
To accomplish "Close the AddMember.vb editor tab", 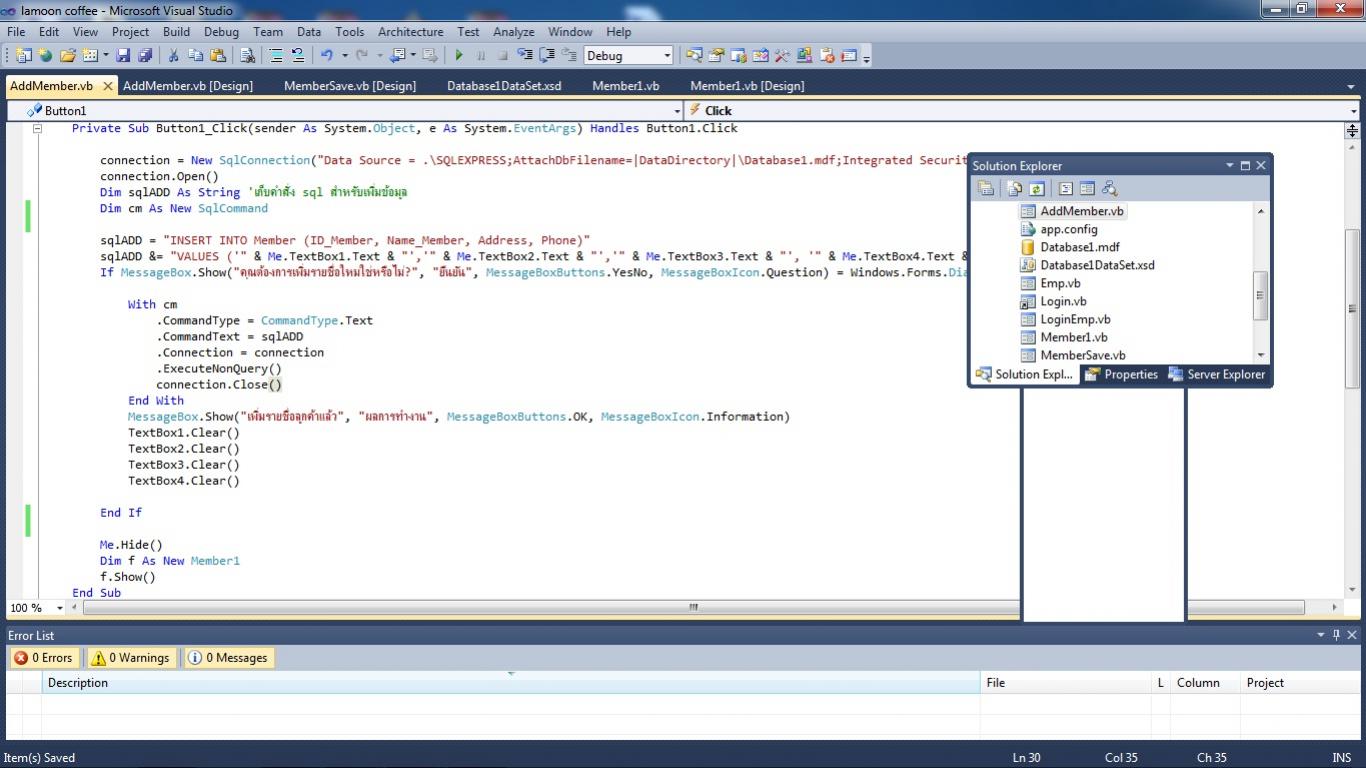I will (108, 86).
